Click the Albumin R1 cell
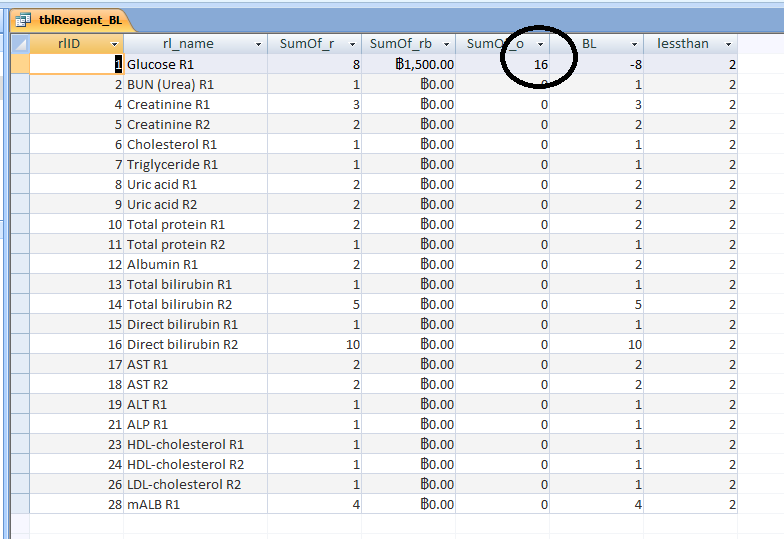This screenshot has height=539, width=784. 196,264
